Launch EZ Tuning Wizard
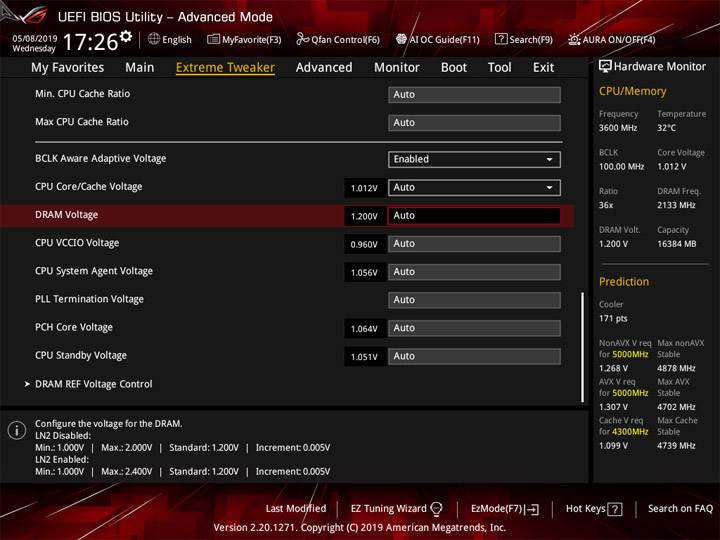 coord(388,508)
